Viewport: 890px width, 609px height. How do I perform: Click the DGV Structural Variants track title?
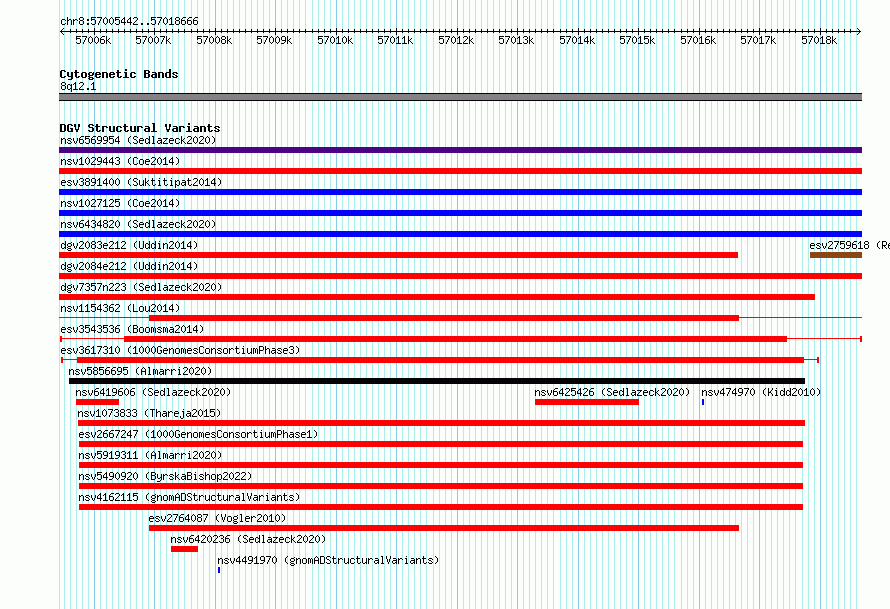tap(140, 128)
